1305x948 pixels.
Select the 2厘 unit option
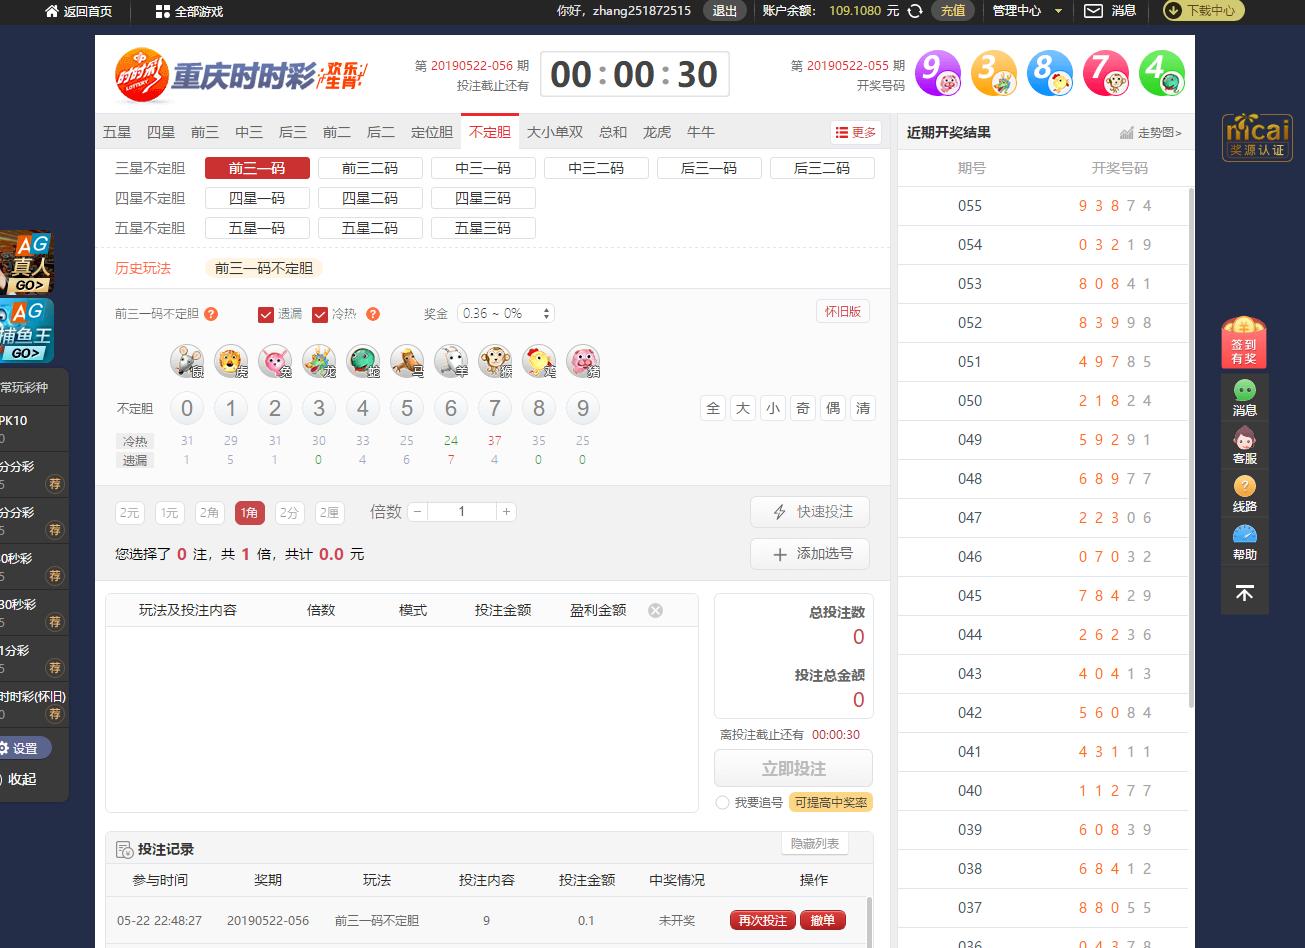(x=329, y=513)
